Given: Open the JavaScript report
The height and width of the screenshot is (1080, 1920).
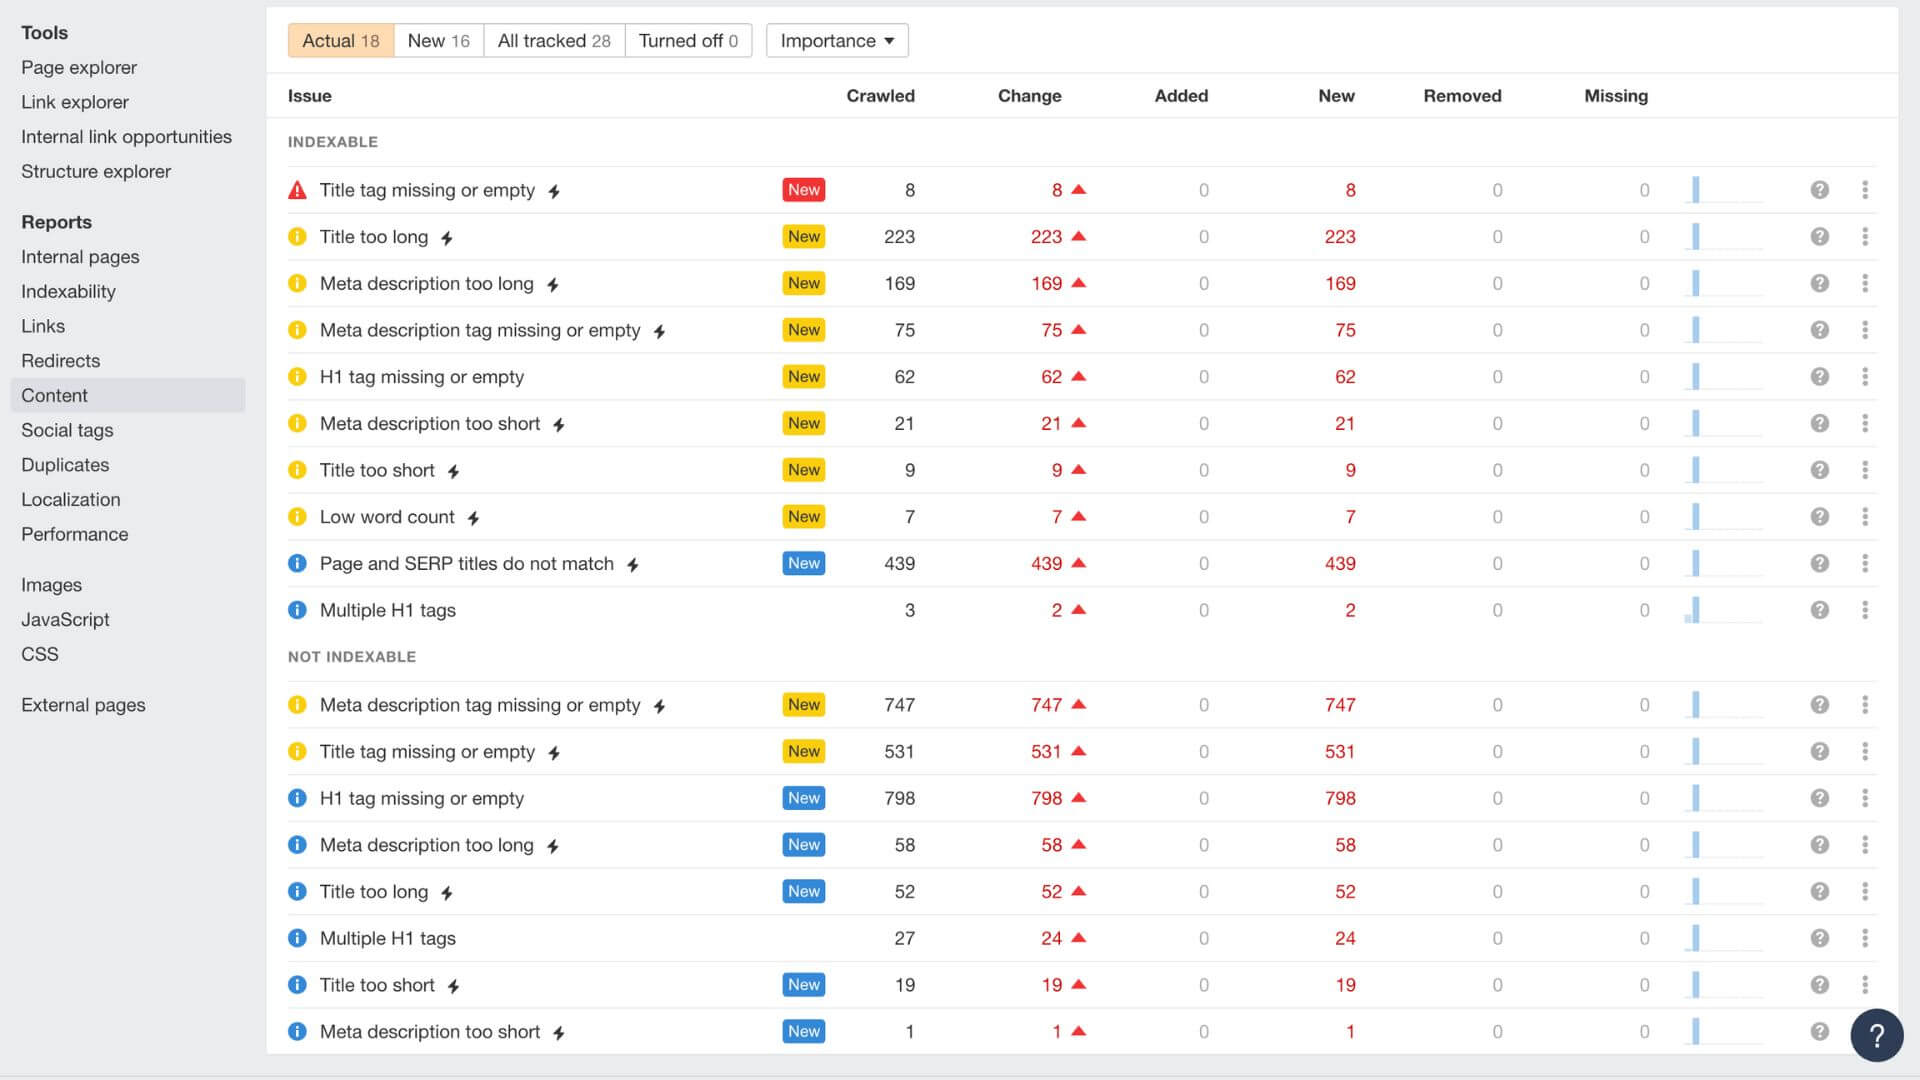Looking at the screenshot, I should (65, 619).
